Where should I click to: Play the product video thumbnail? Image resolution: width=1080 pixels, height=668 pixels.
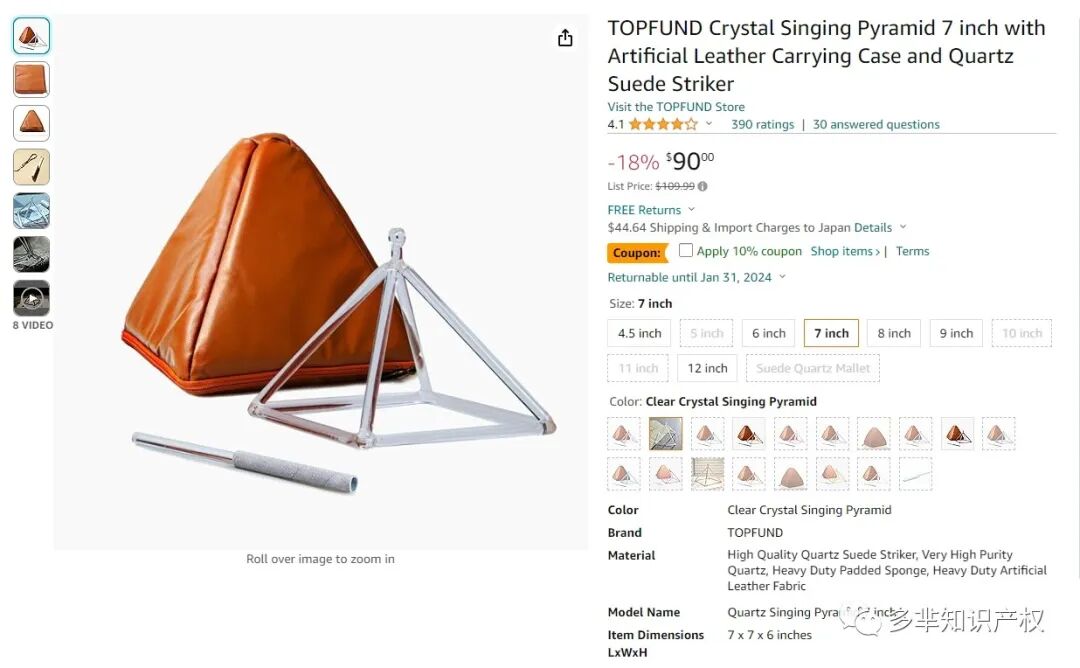tap(32, 298)
